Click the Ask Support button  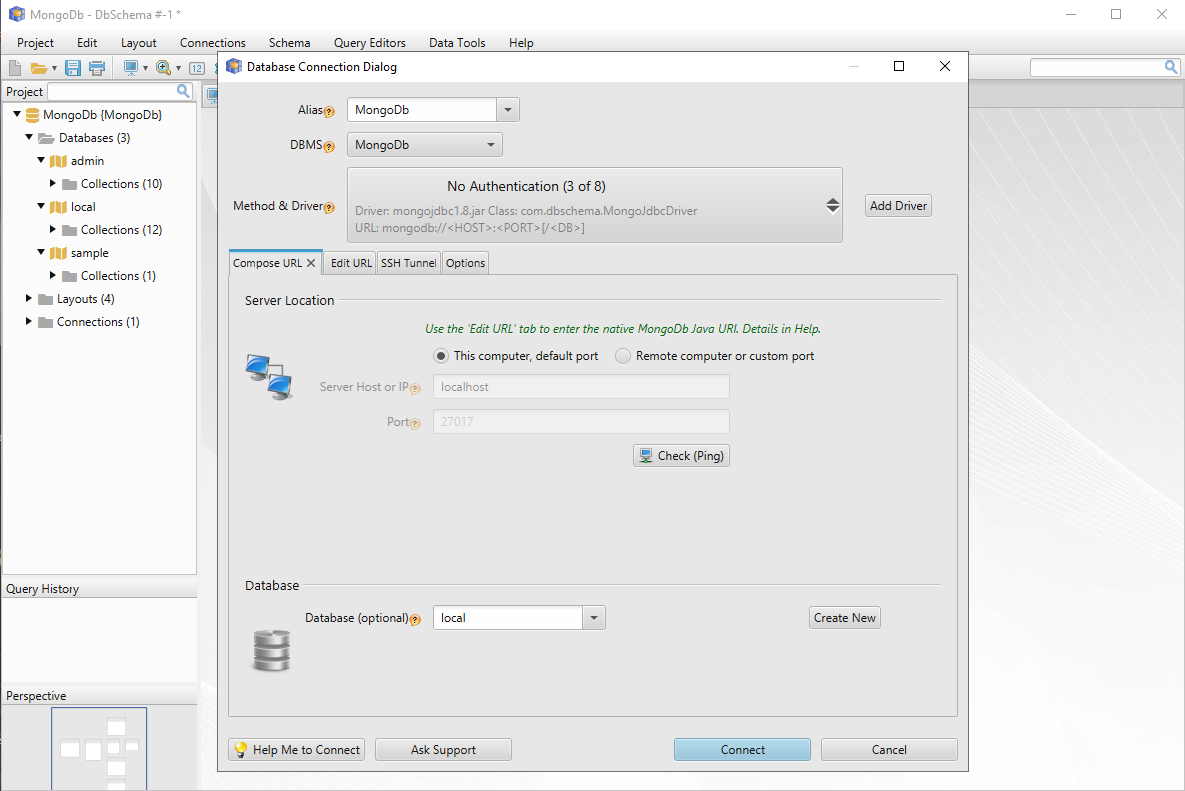(443, 749)
